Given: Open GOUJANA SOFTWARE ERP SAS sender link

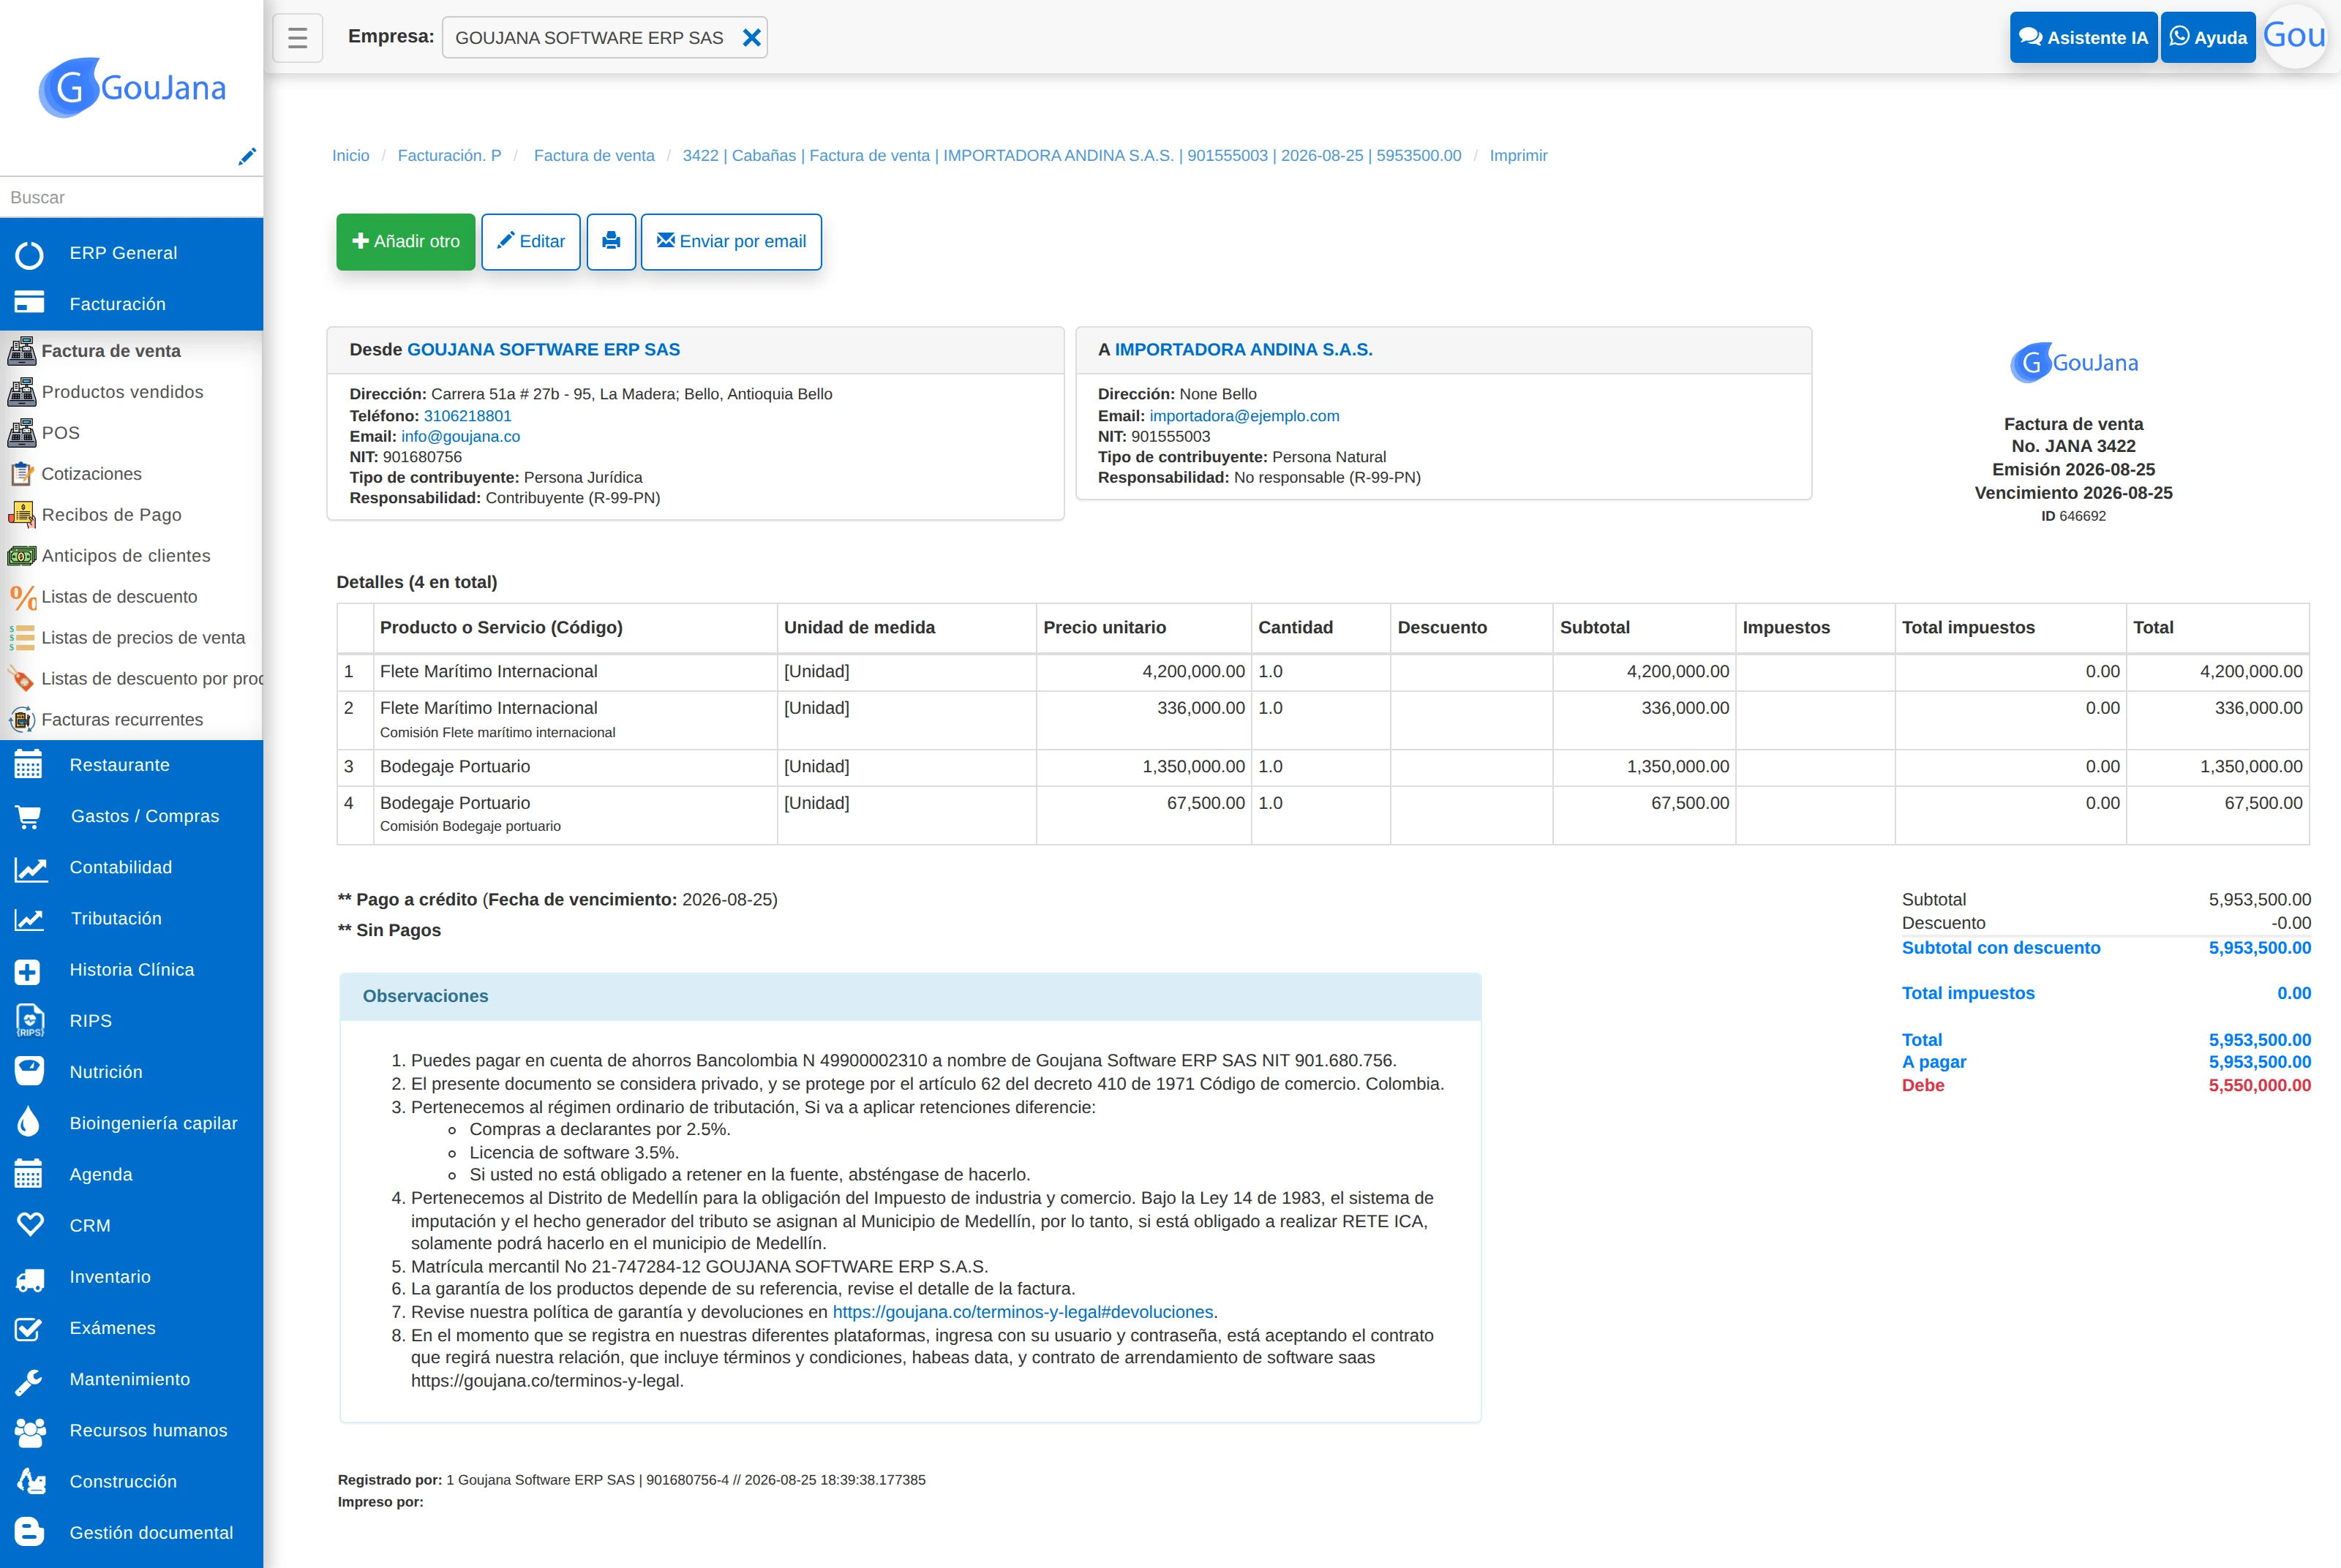Looking at the screenshot, I should [543, 350].
